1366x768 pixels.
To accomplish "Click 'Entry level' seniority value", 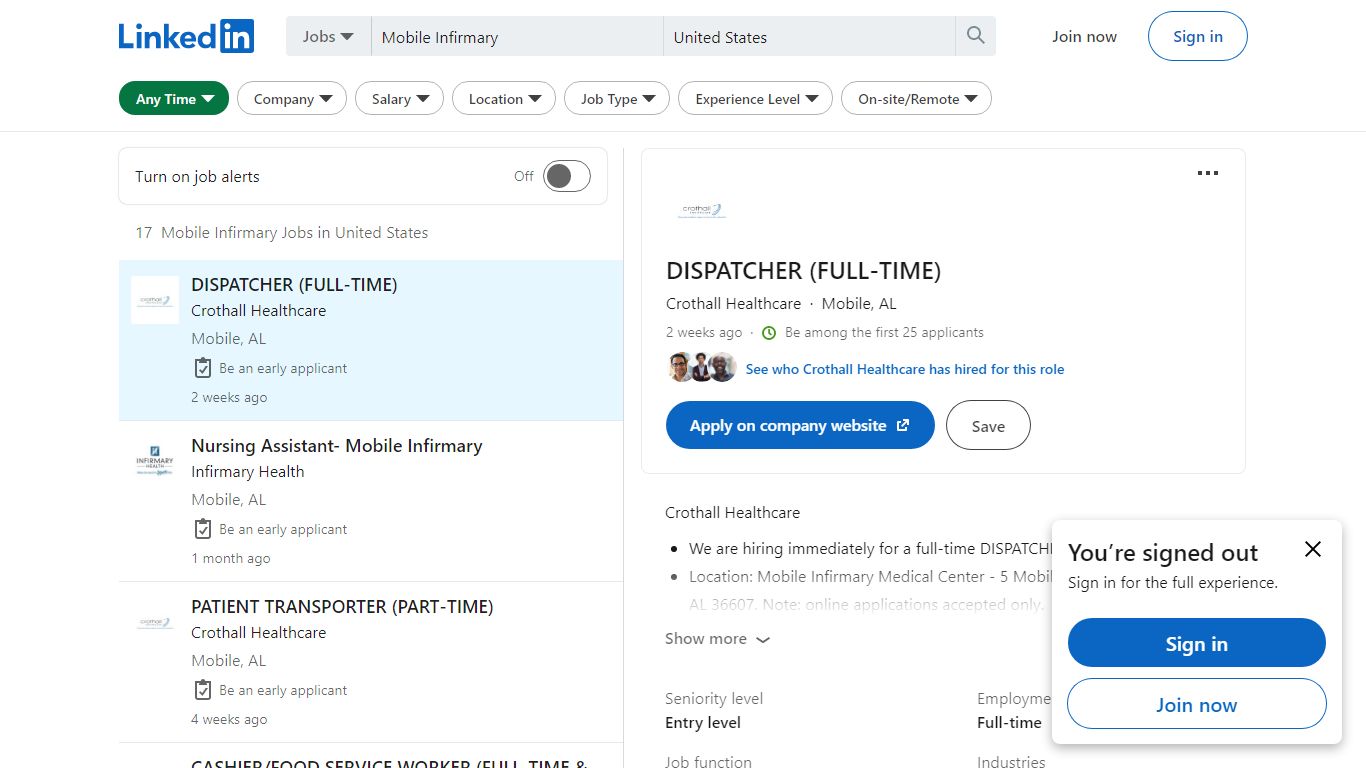I will point(703,722).
